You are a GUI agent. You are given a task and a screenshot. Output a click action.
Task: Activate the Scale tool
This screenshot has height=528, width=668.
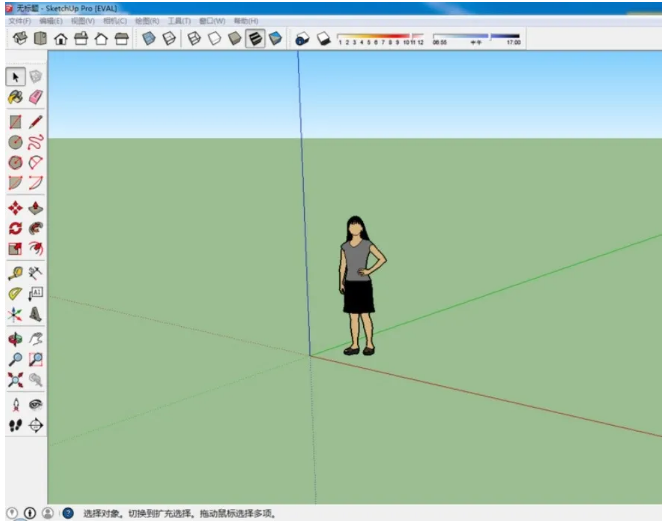point(15,248)
